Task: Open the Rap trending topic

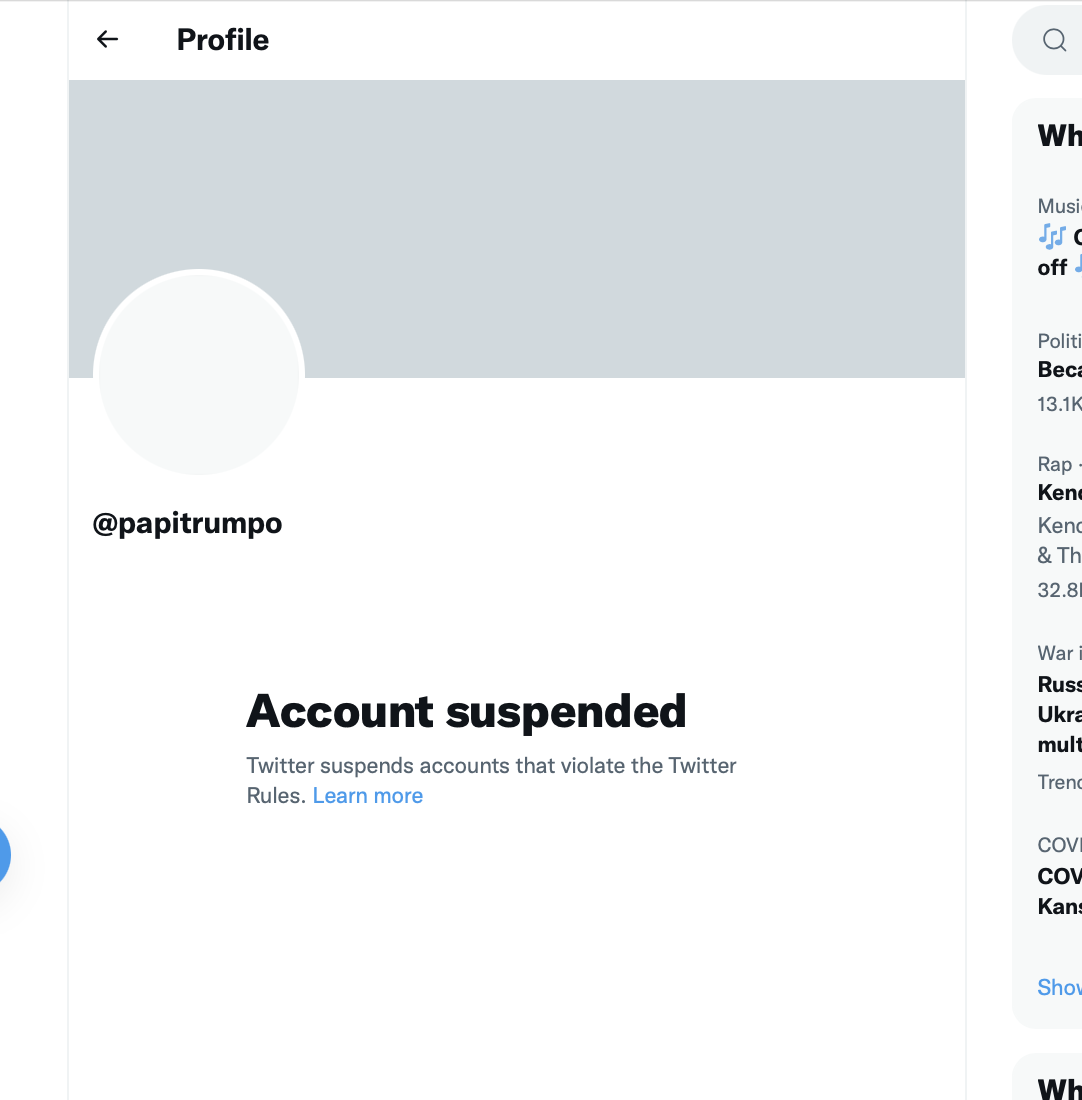Action: point(1060,527)
